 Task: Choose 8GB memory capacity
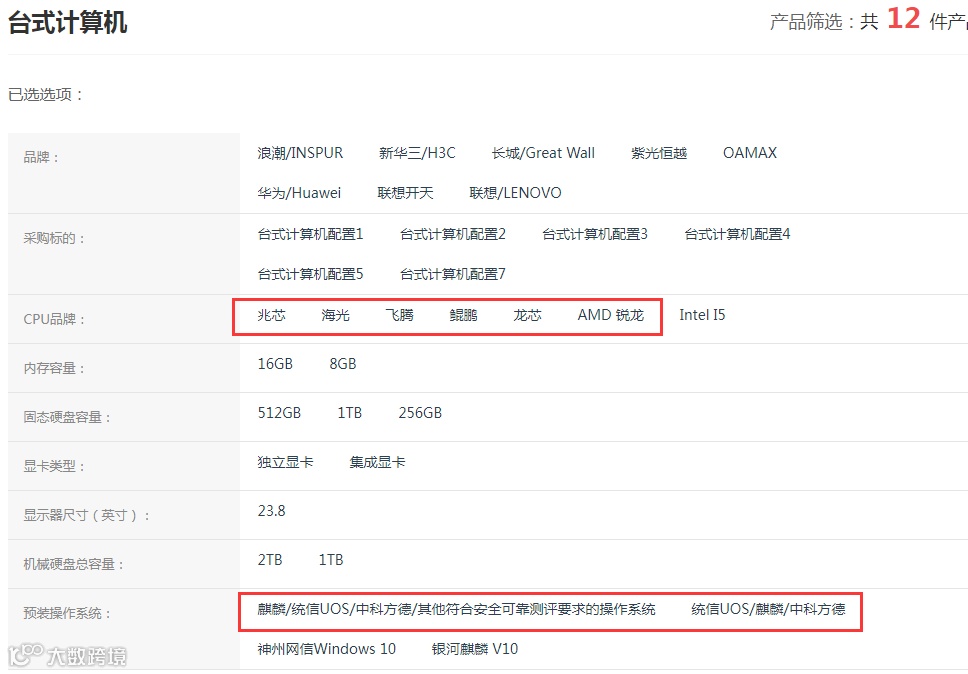click(x=343, y=364)
